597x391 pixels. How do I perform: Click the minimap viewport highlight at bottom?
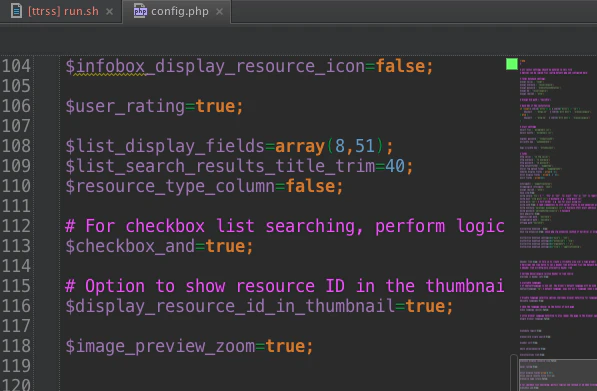click(x=558, y=375)
